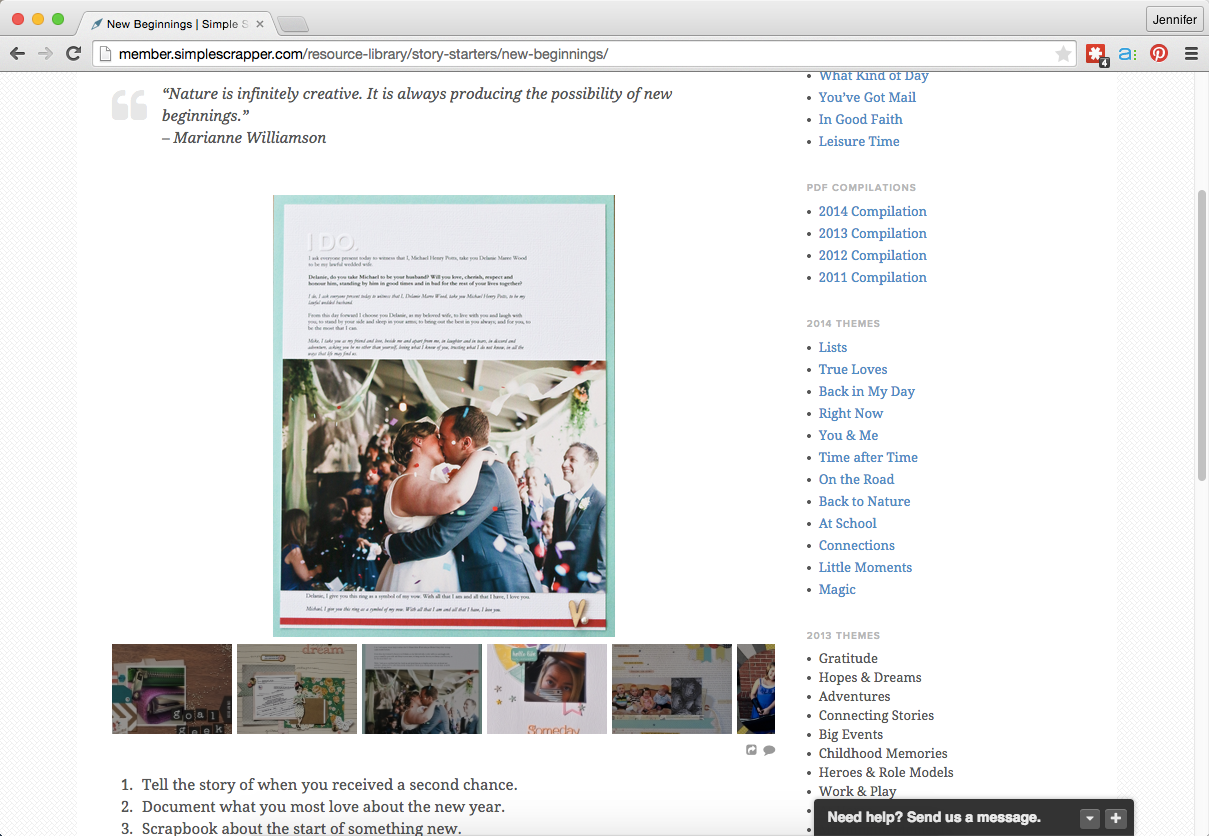The height and width of the screenshot is (836, 1209).
Task: Click the share icon below the gallery
Action: (751, 750)
